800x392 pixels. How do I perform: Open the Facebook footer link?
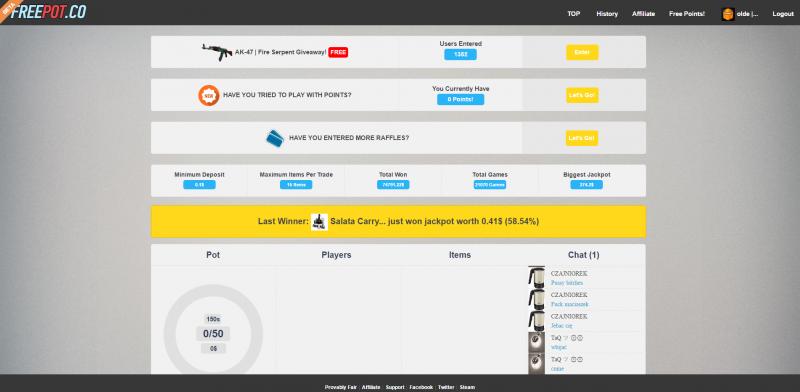pos(421,387)
